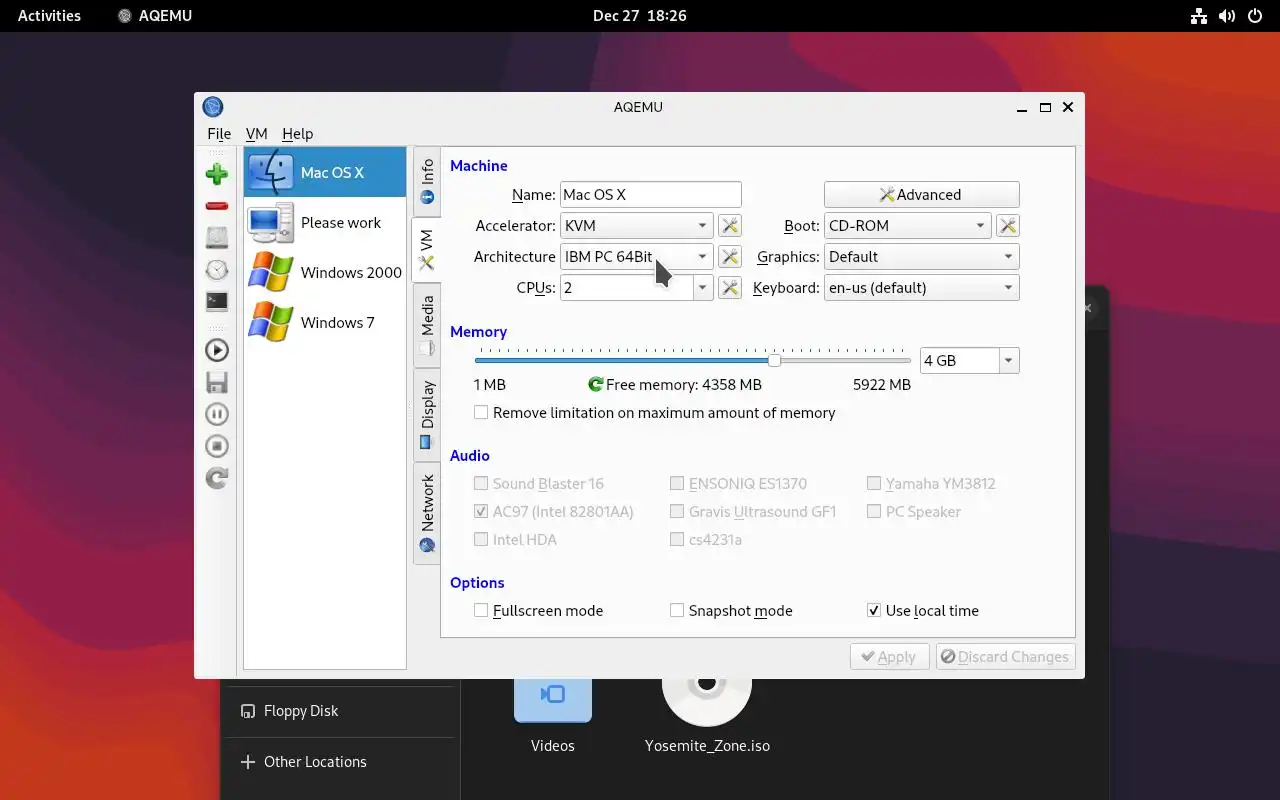Click in the machine Name field

650,195
